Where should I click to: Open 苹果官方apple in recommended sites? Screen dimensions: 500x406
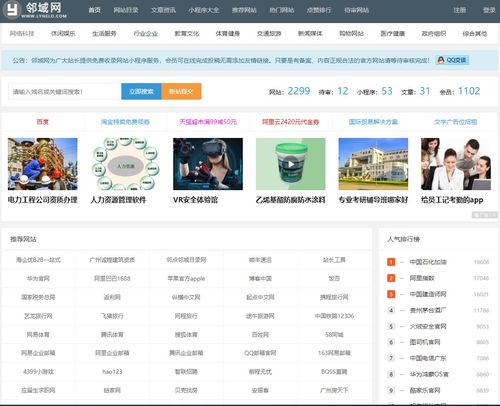point(186,278)
